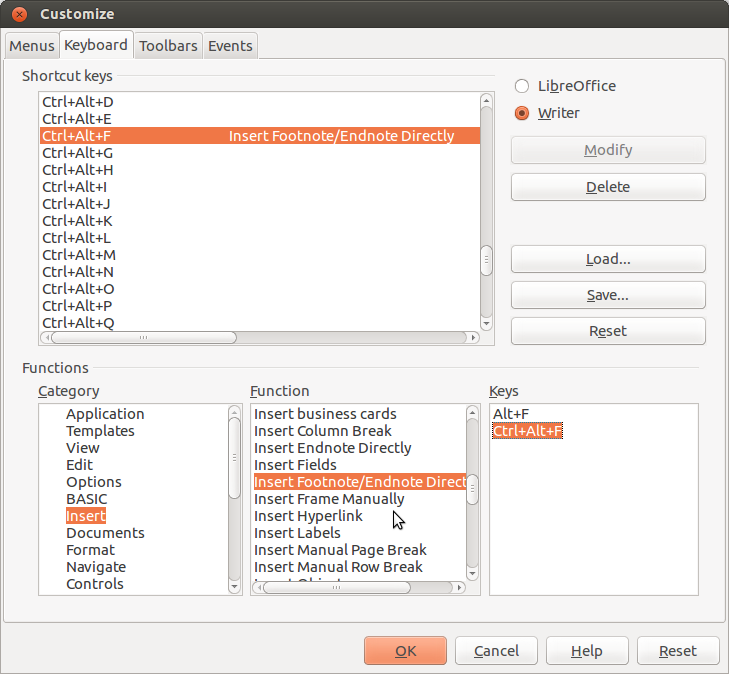Choose the View category
Screen dimensions: 729x674
83,448
